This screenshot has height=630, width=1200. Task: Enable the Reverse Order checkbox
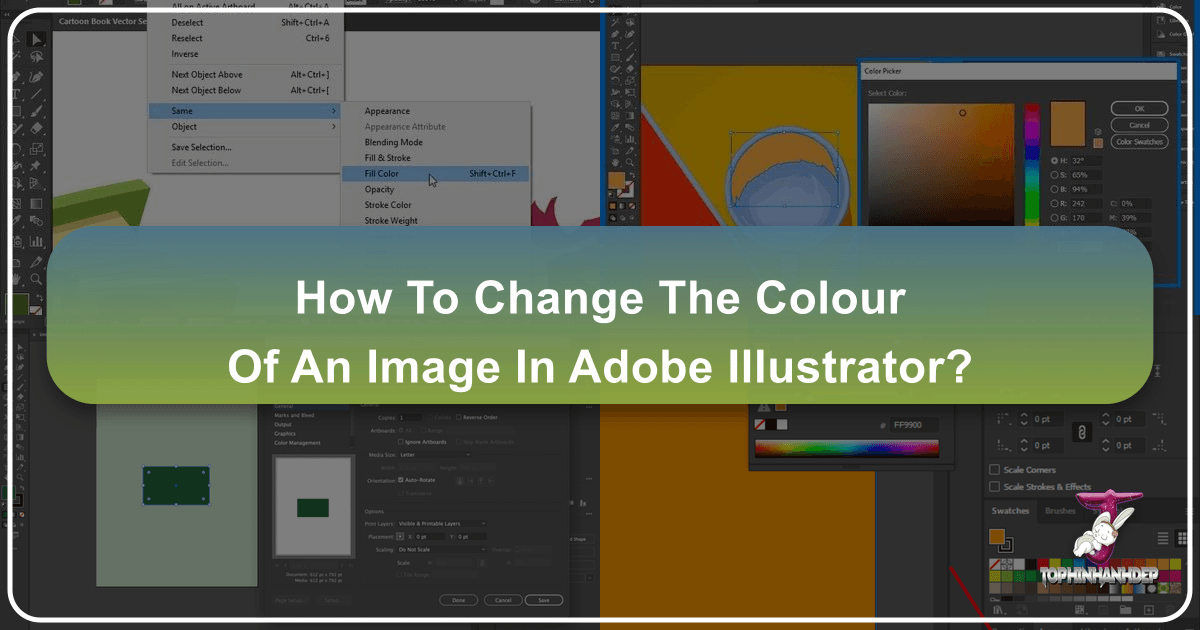pos(459,417)
